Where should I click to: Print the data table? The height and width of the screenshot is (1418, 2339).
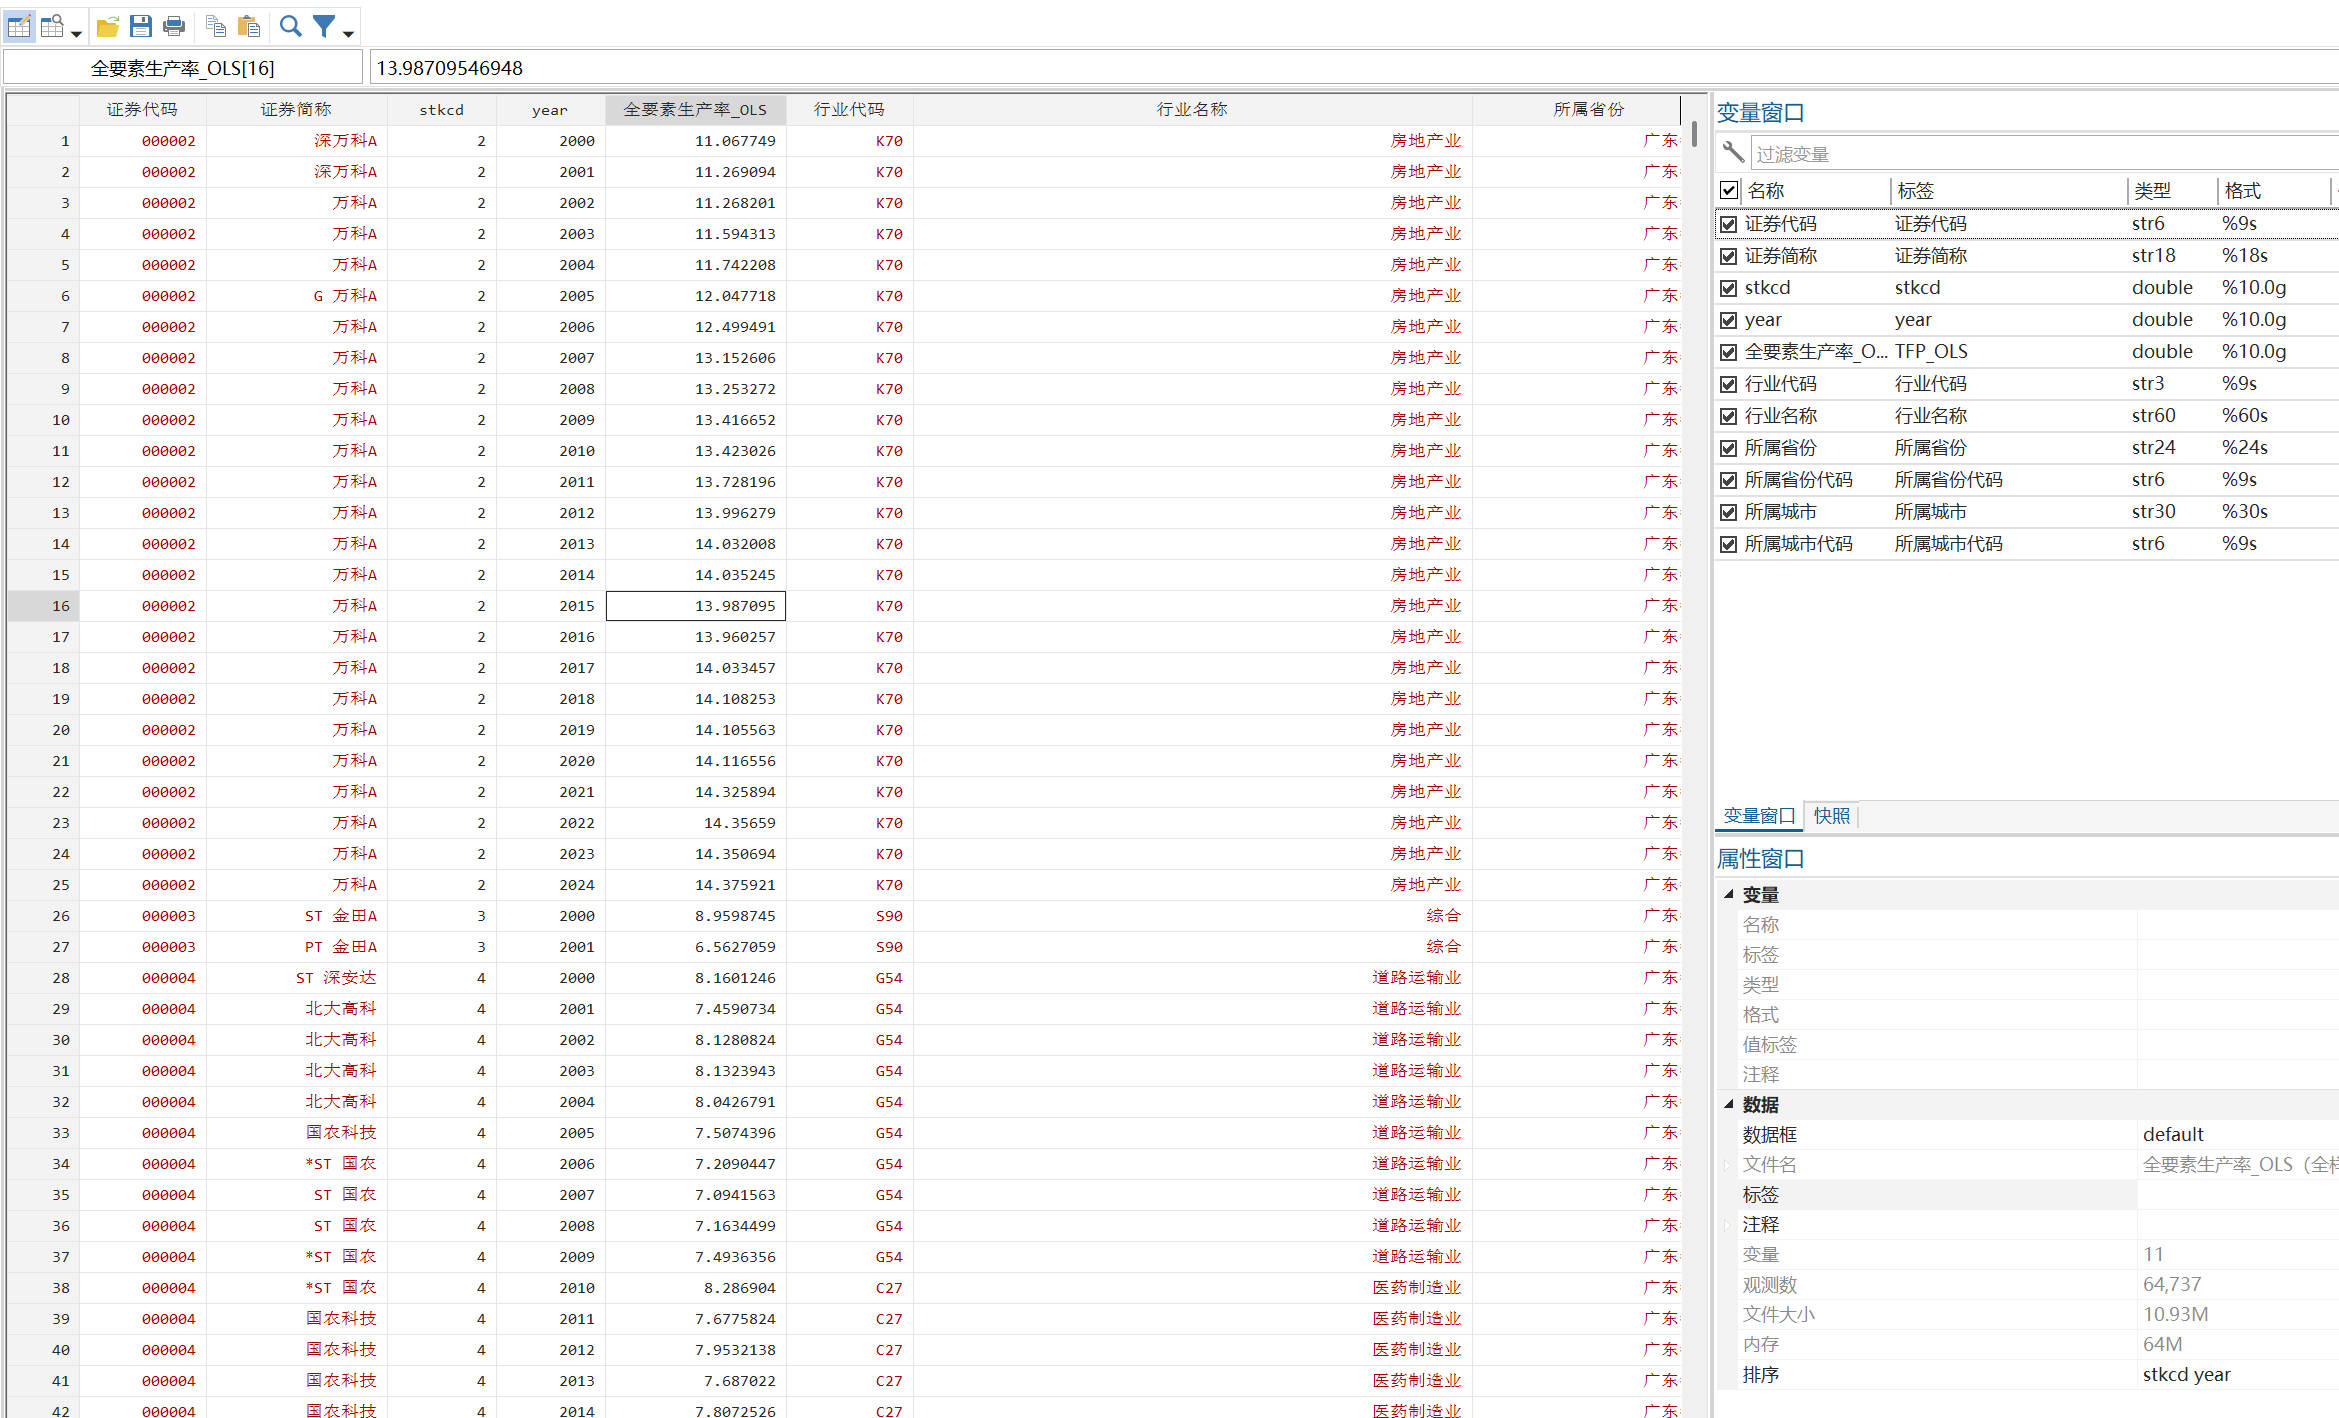point(174,27)
